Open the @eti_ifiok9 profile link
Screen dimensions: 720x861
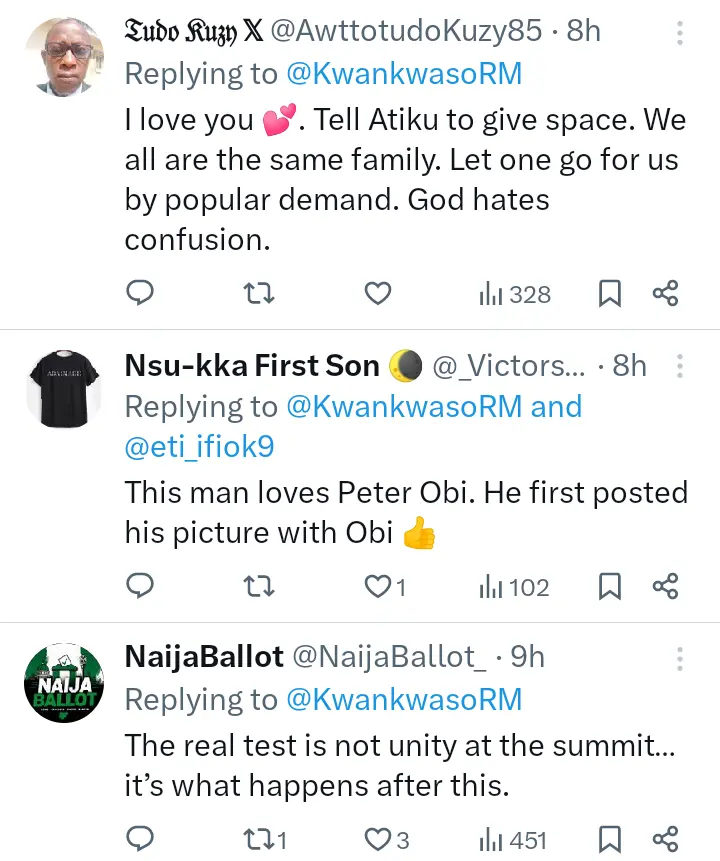[x=199, y=449]
